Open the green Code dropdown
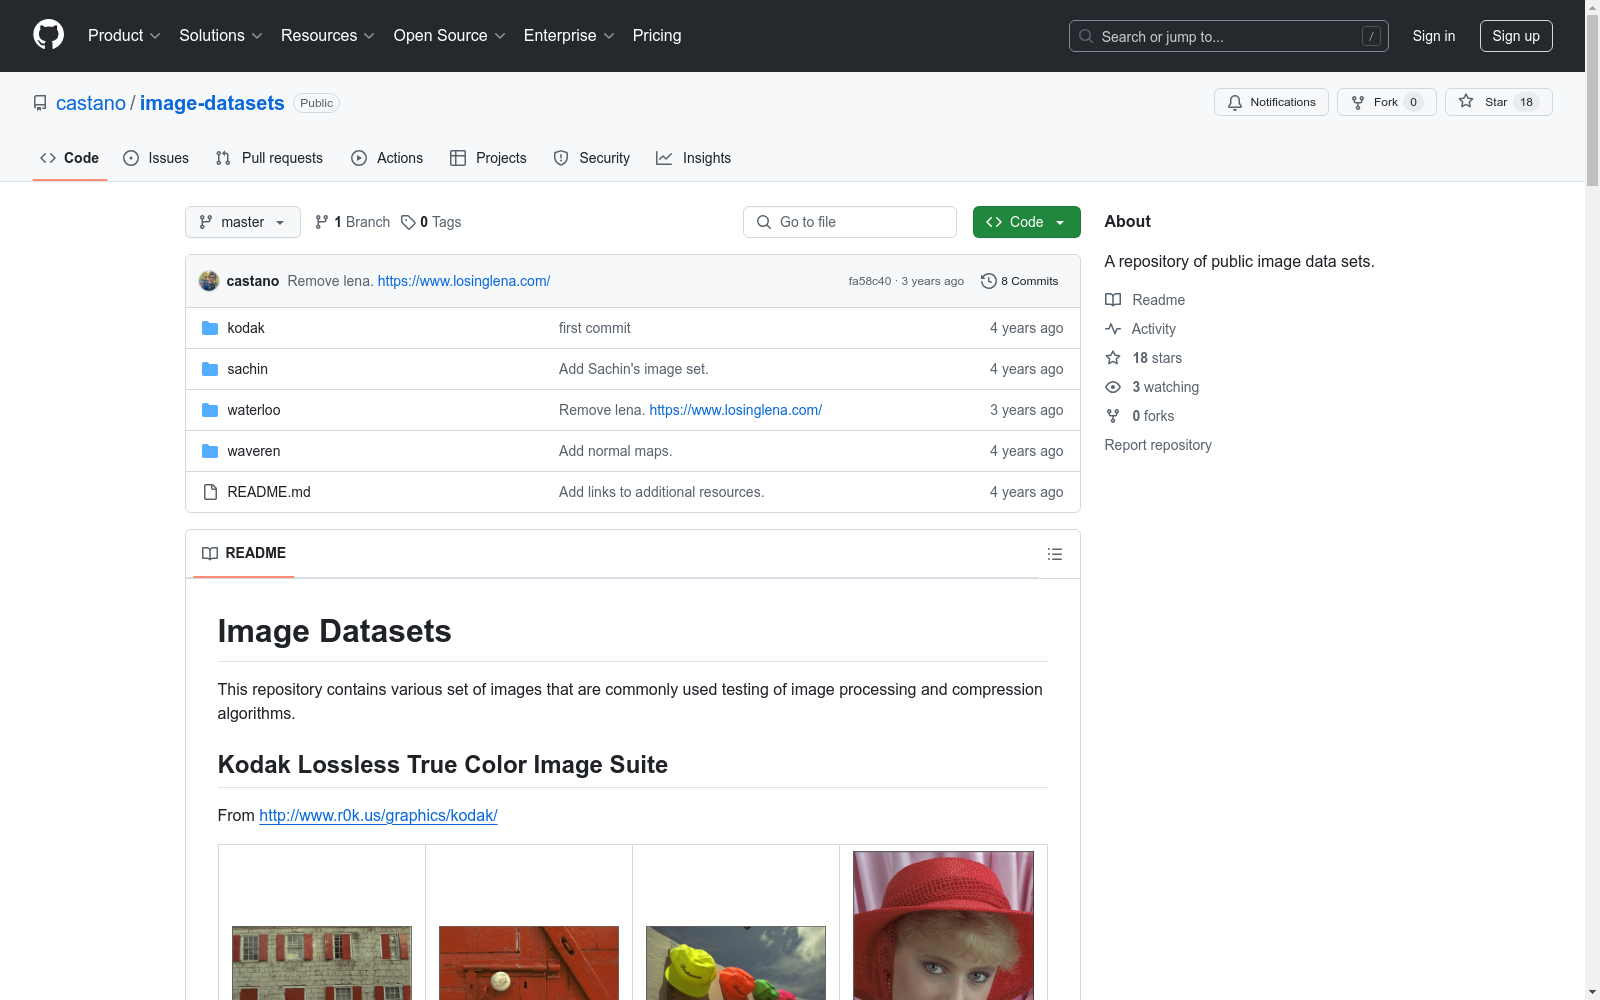 tap(1026, 222)
